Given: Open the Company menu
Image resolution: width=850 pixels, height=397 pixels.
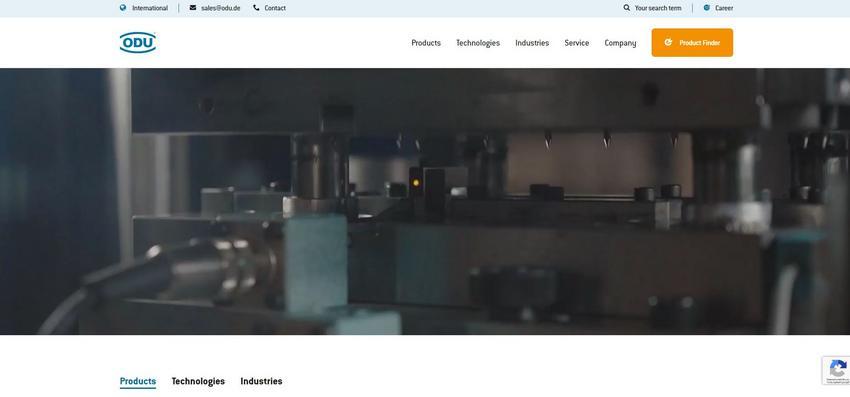Looking at the screenshot, I should click(x=620, y=43).
